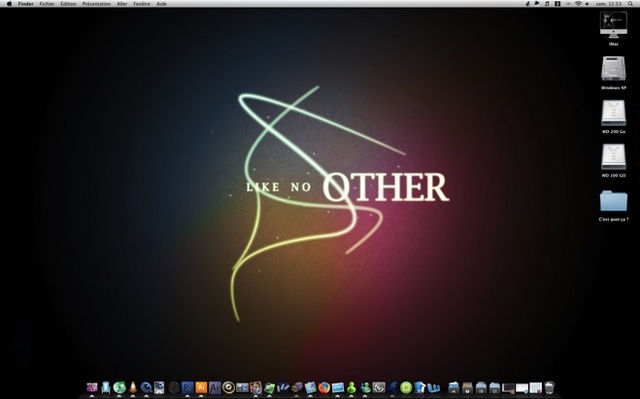Image resolution: width=640 pixels, height=399 pixels.
Task: Select the WD 200 Go drive
Action: [x=613, y=117]
